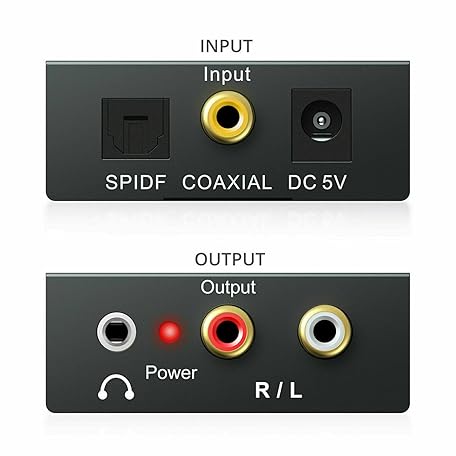The image size is (456, 456).
Task: Click the Output label printed on the panel
Action: (228, 287)
